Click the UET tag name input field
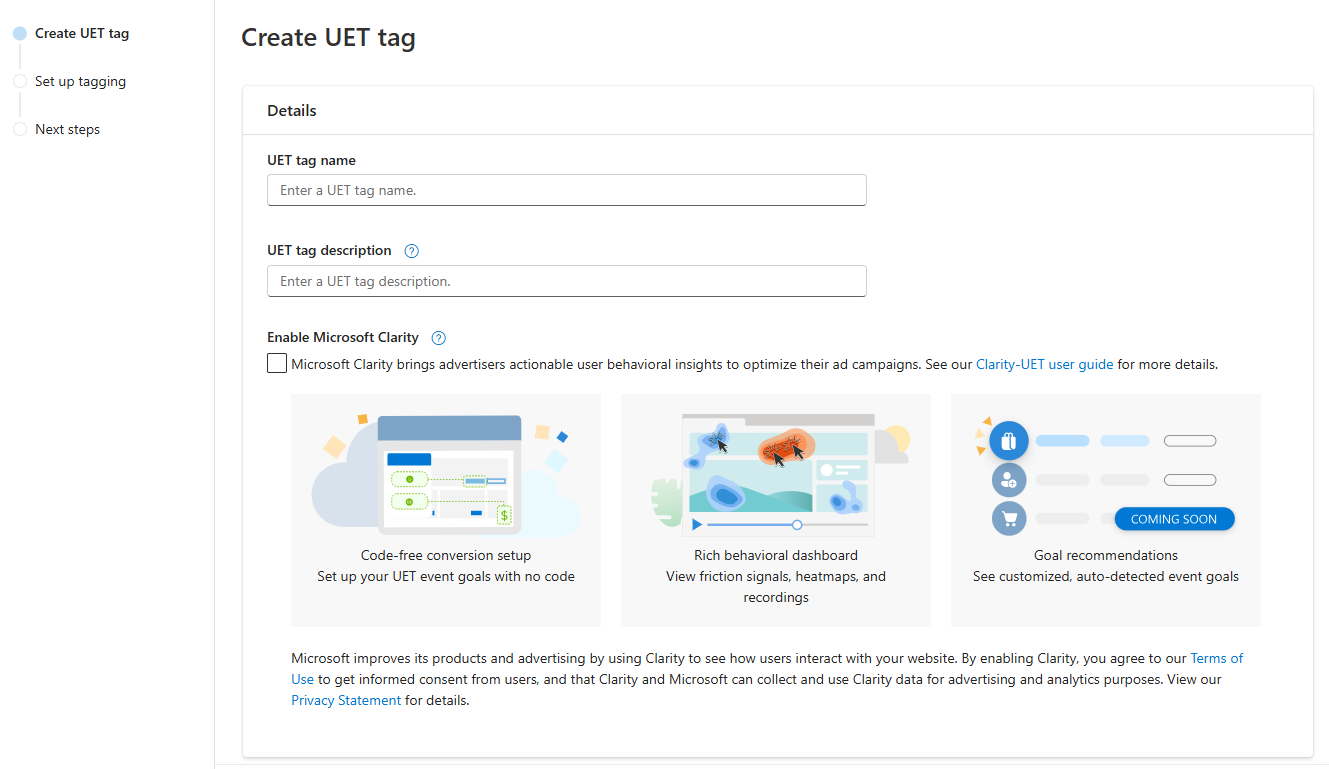1329x769 pixels. pos(566,190)
